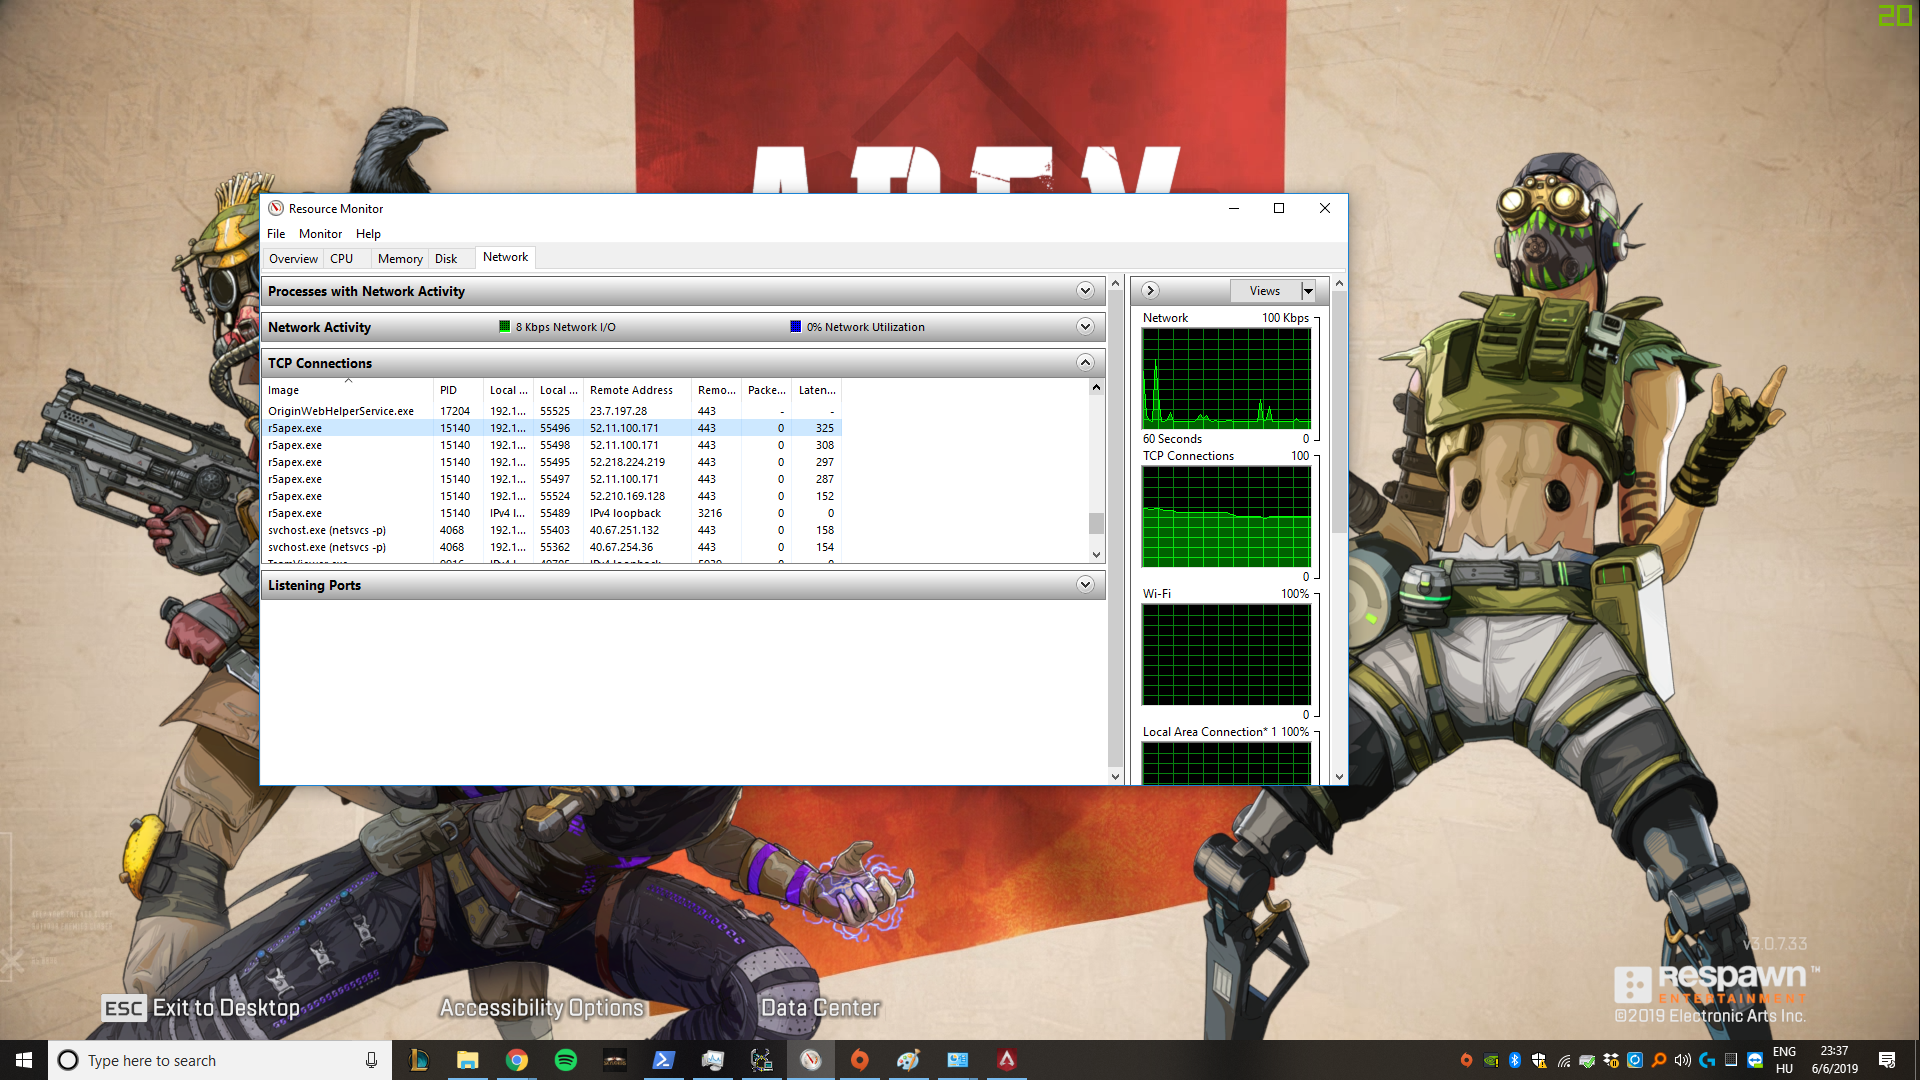Expand the Listening Ports section
Screen dimensions: 1920x1080
[x=1085, y=585]
